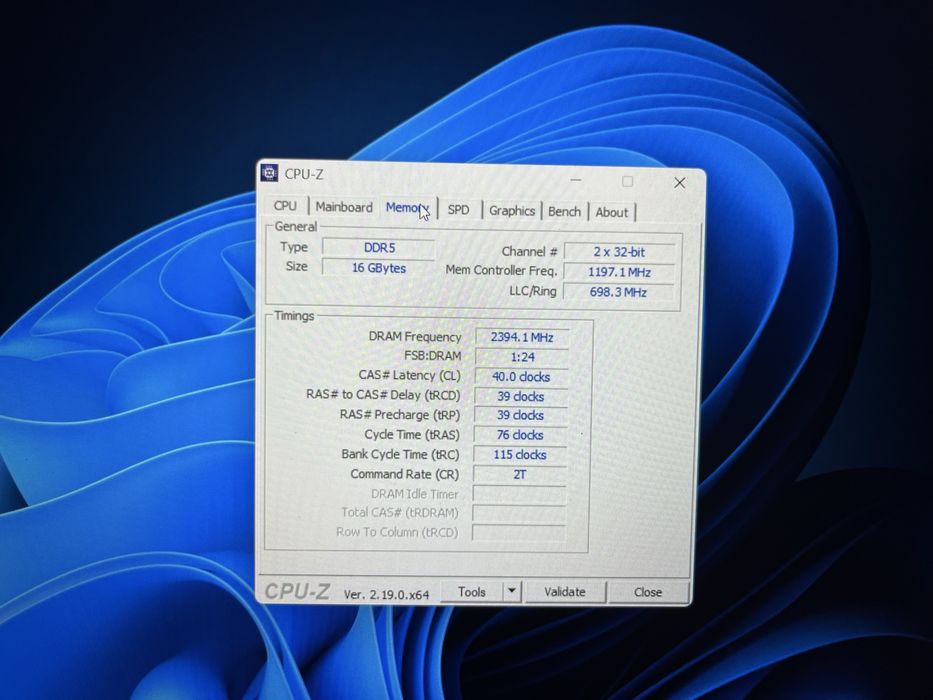Click the empty Row To Column field
933x700 pixels.
(518, 532)
